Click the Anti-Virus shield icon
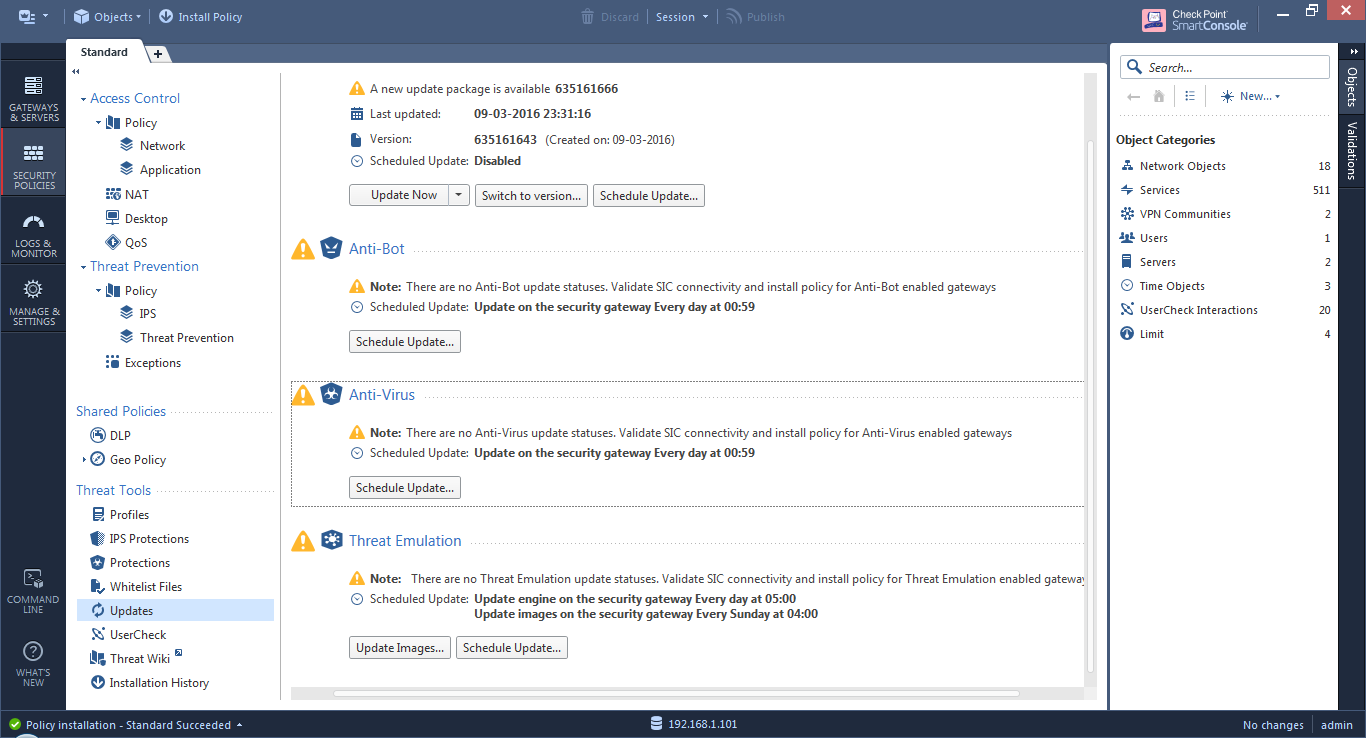The height and width of the screenshot is (738, 1366). tap(331, 394)
